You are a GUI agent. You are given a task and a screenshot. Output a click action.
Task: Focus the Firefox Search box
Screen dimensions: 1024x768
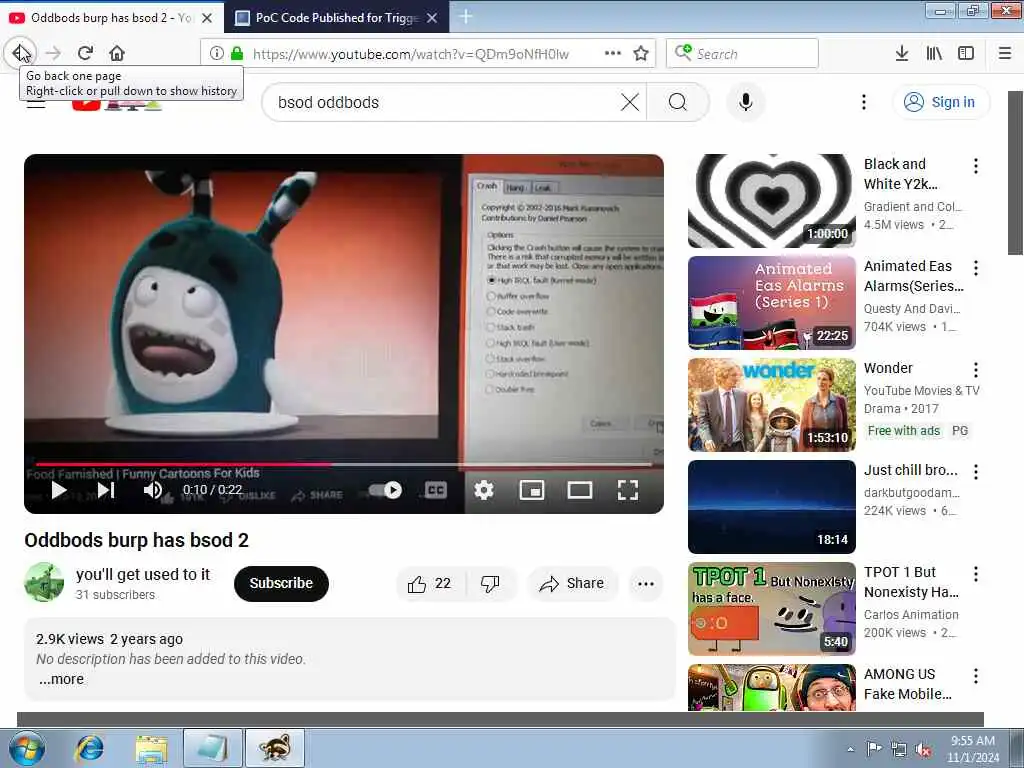[x=743, y=54]
